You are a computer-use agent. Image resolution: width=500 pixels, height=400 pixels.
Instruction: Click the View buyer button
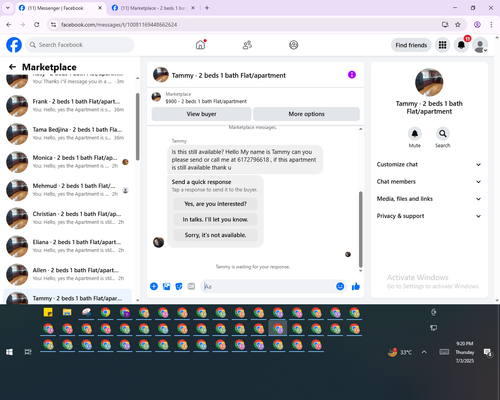click(201, 114)
